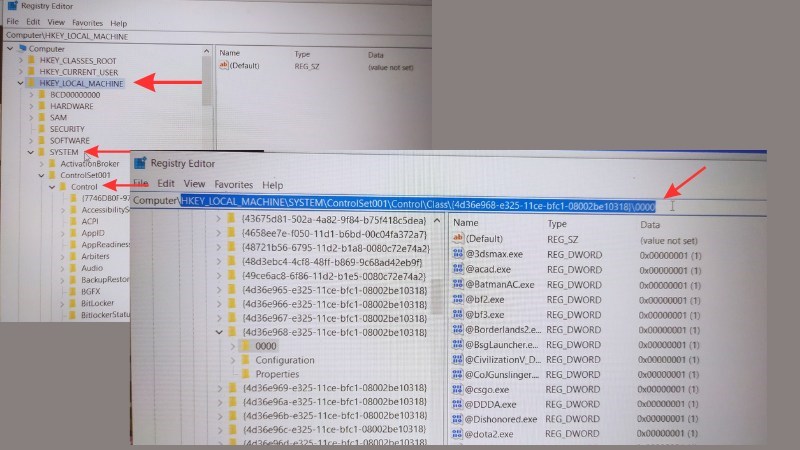Viewport: 800px width, 450px height.
Task: Select {4d36e969-e325-11ce-bfc1-08002be10318} key
Action: (335, 388)
